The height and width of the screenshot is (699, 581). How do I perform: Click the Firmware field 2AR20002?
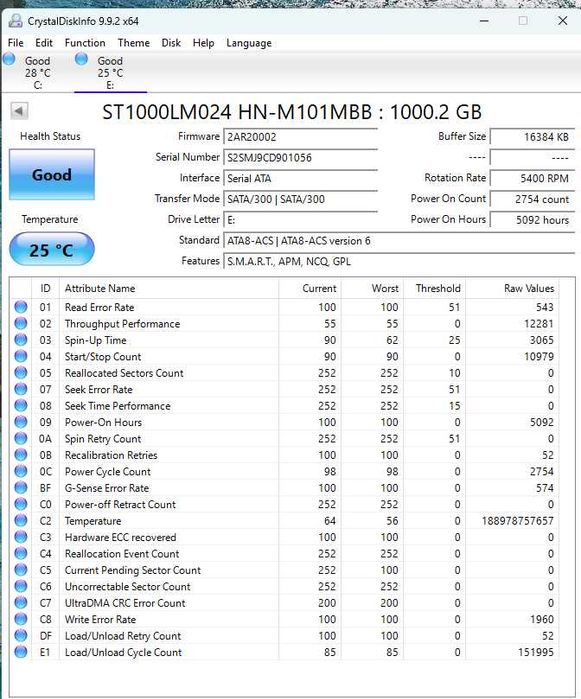300,137
